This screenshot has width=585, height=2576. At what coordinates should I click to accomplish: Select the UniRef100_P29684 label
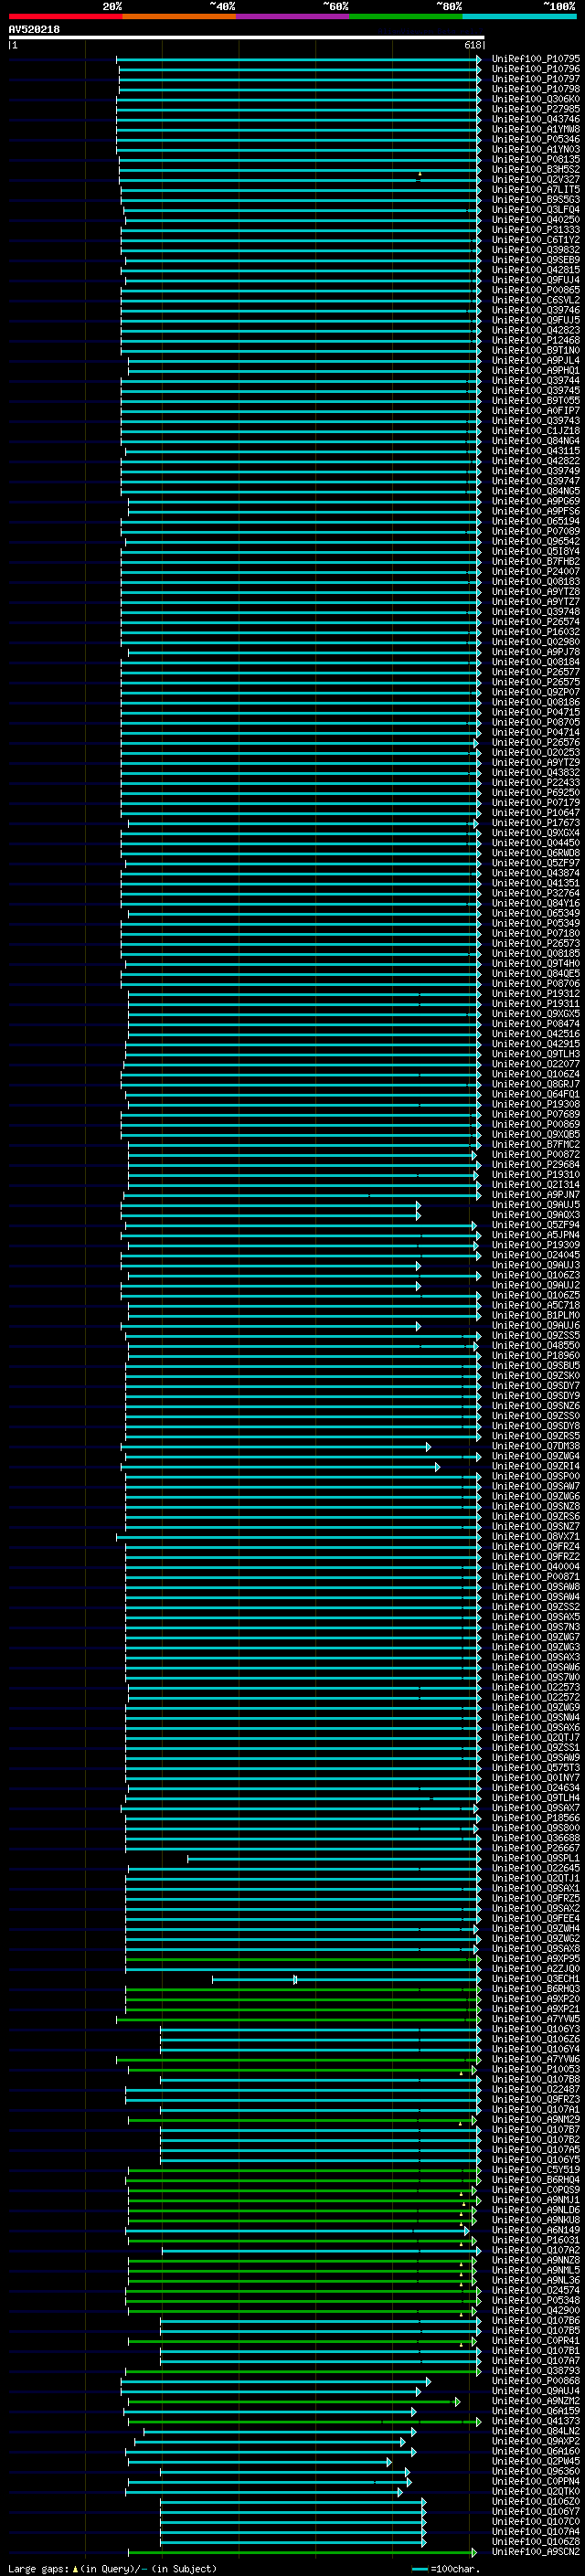[x=536, y=1165]
